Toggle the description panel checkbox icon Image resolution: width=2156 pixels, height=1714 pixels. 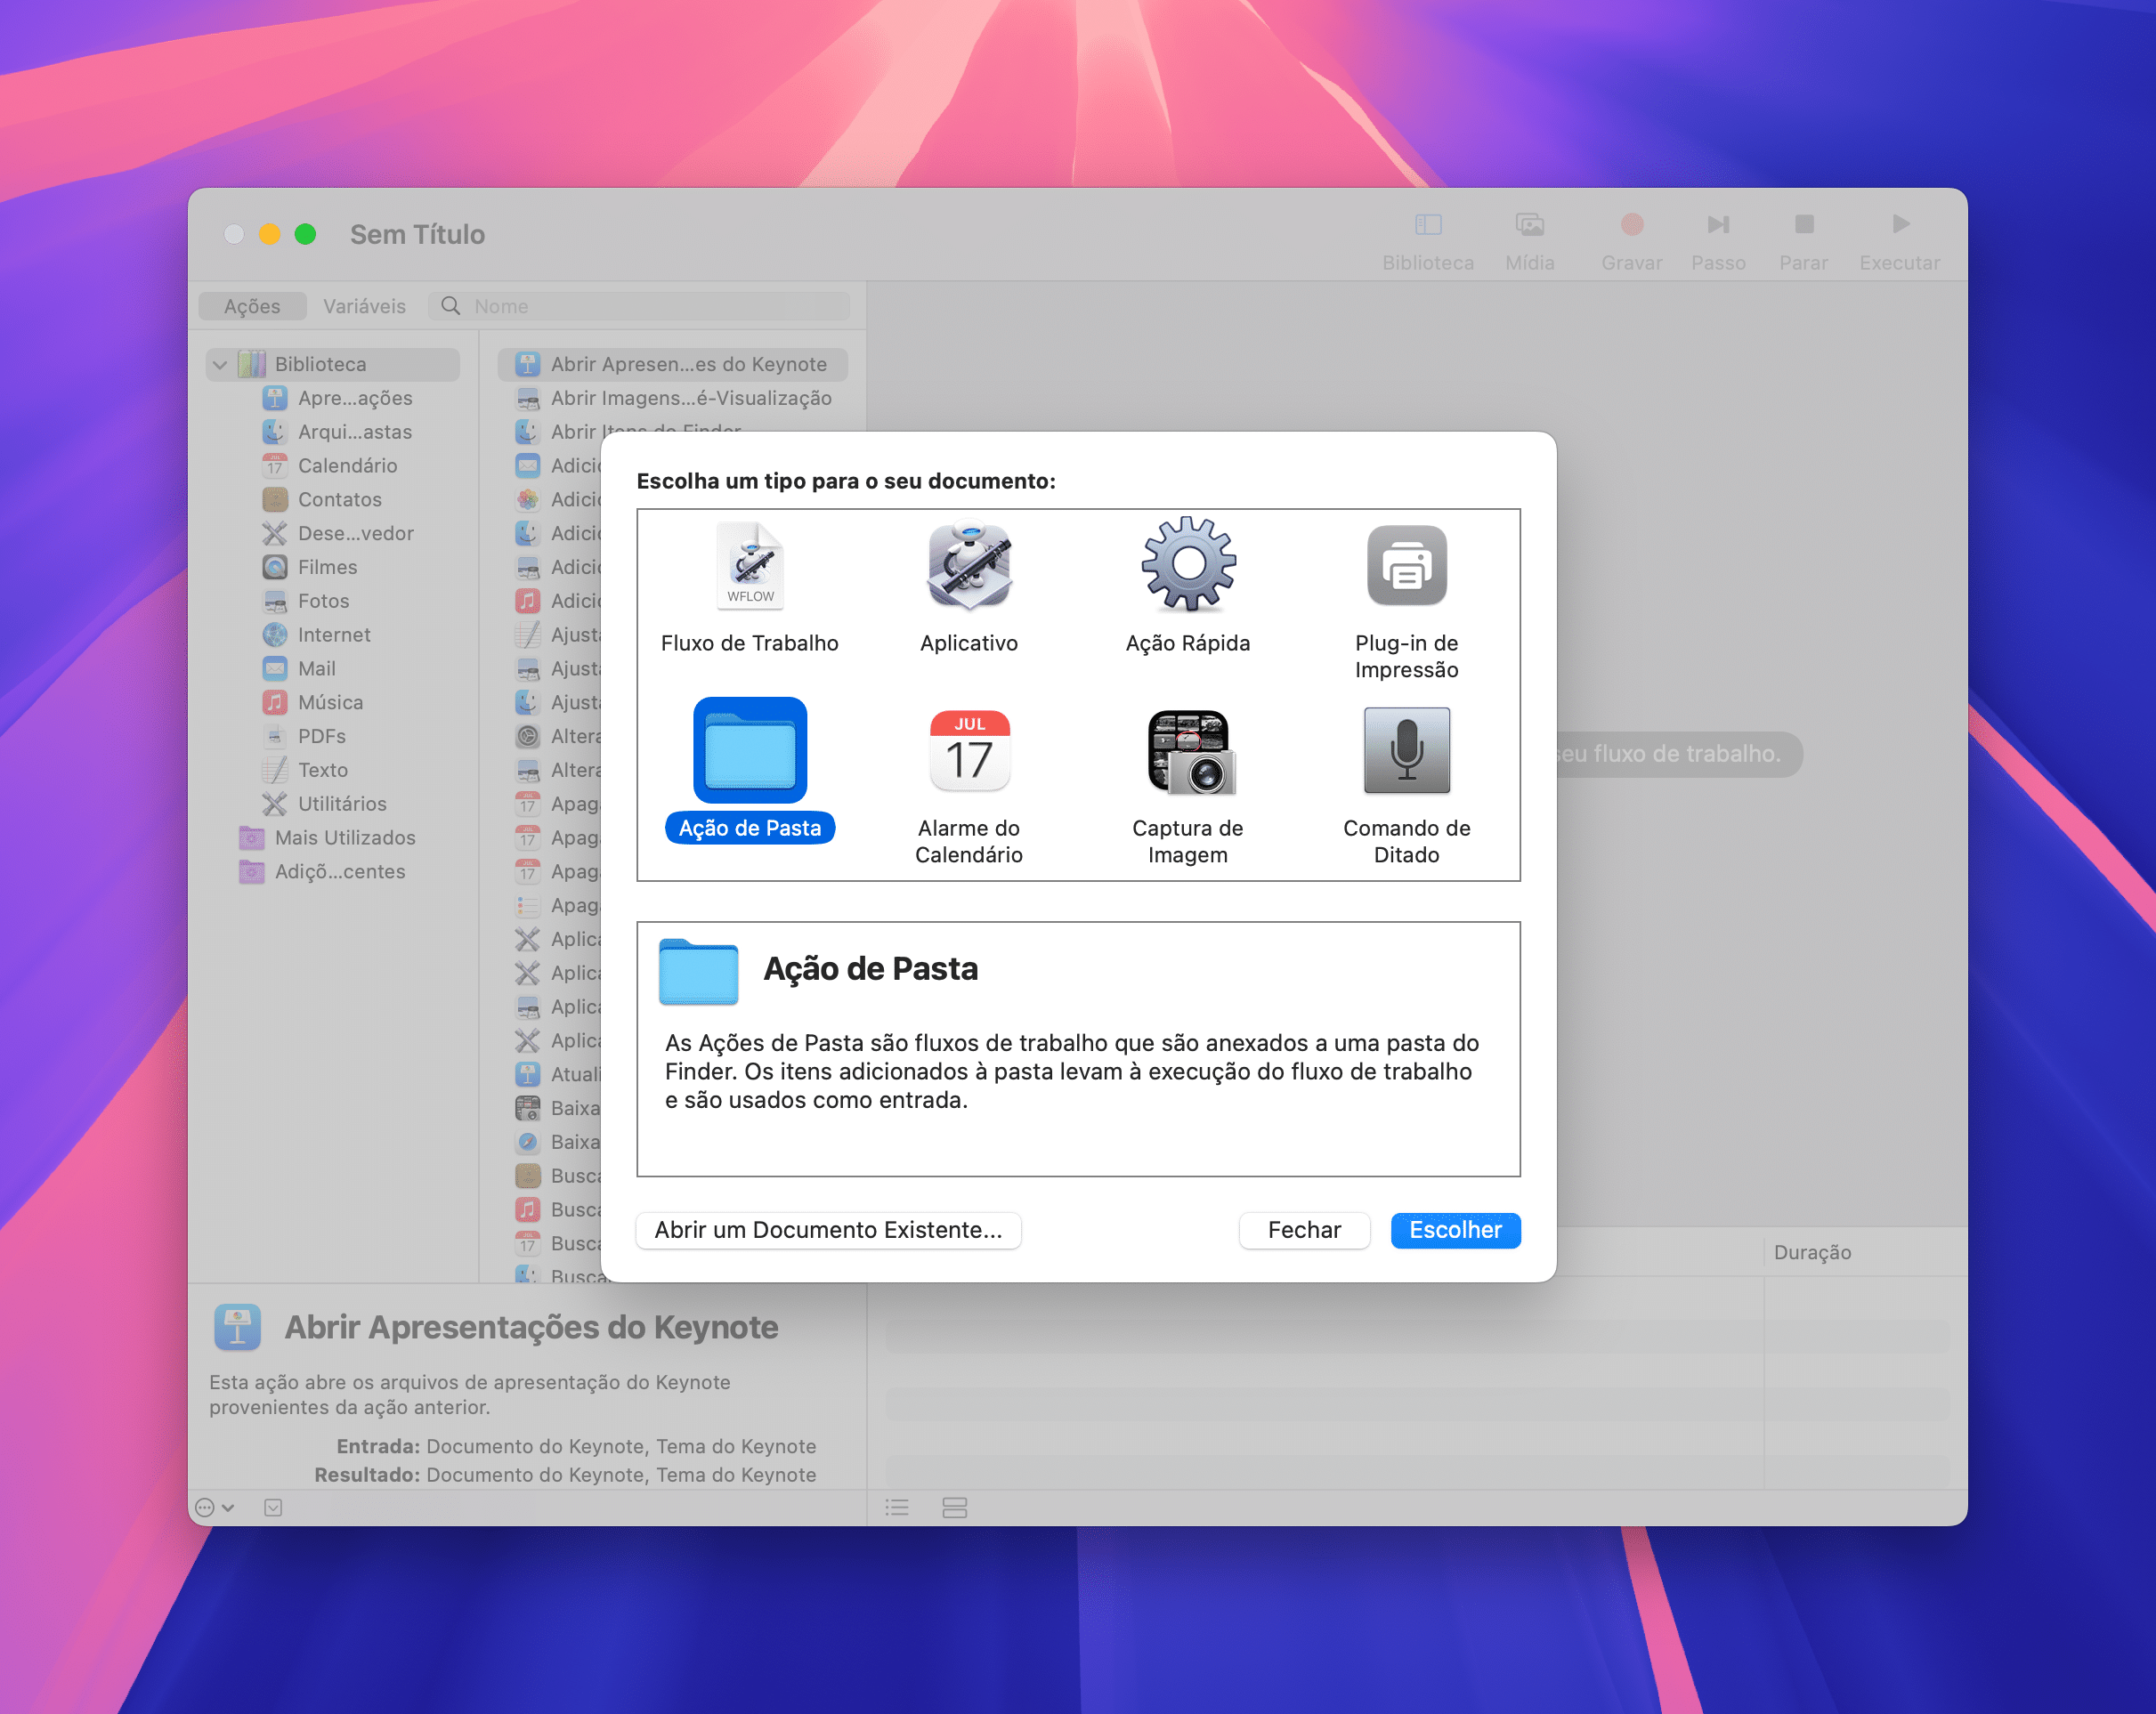(x=273, y=1508)
